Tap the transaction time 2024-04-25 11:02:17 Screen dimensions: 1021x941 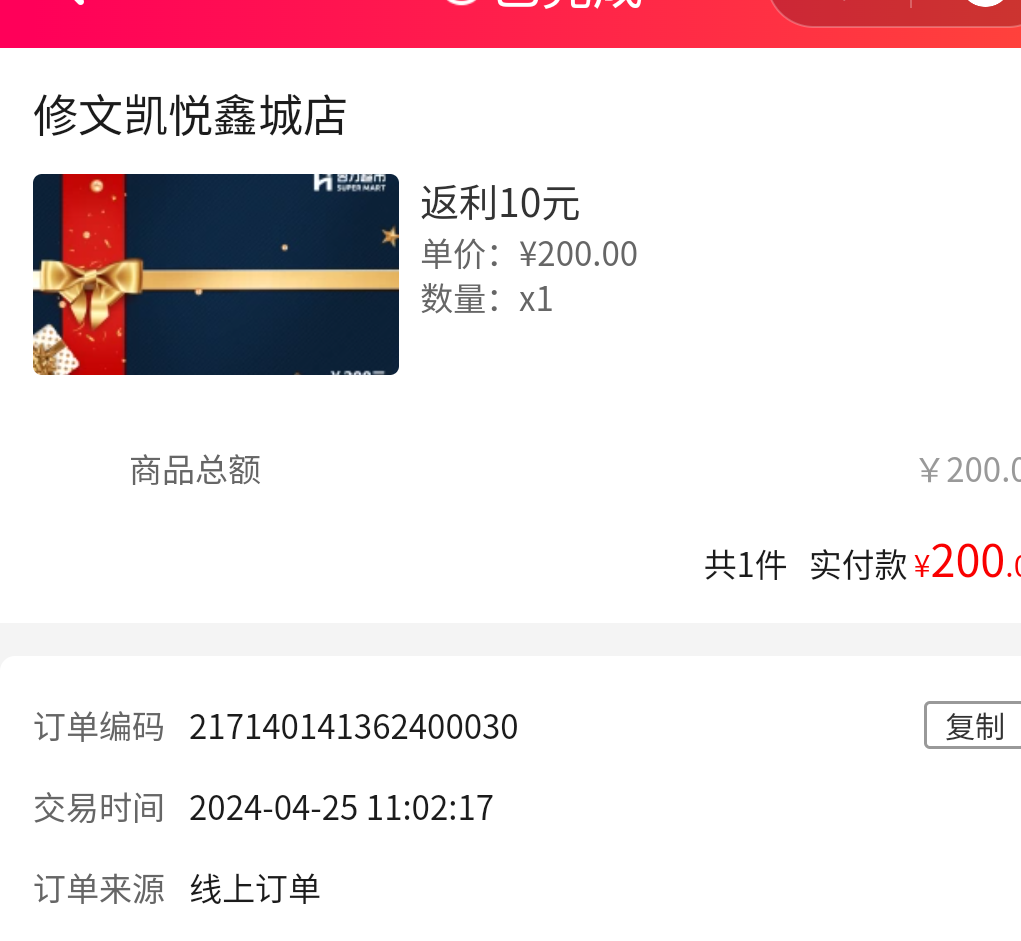tap(341, 808)
